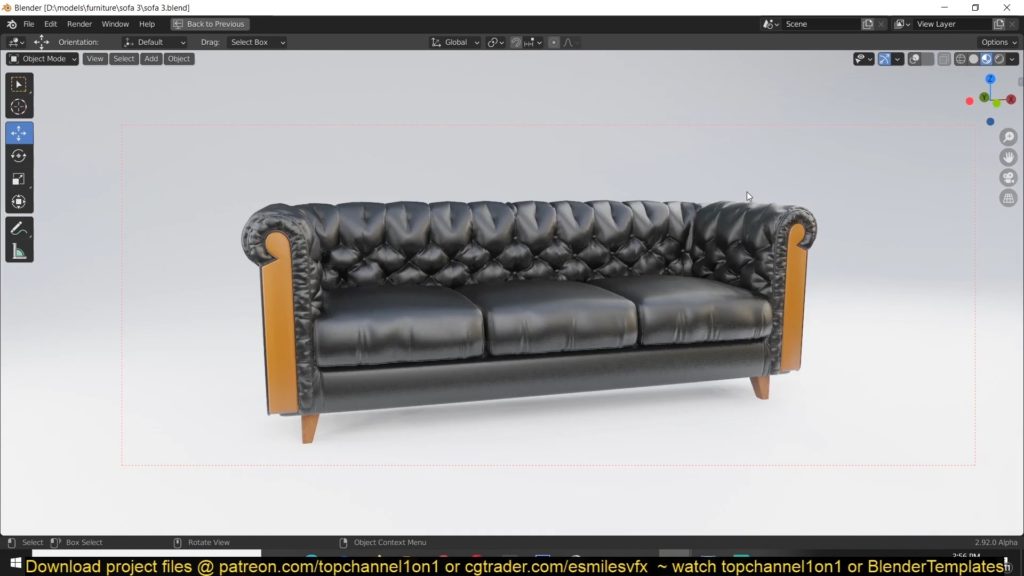
Task: Toggle the camera view gizmo
Action: click(x=1008, y=178)
